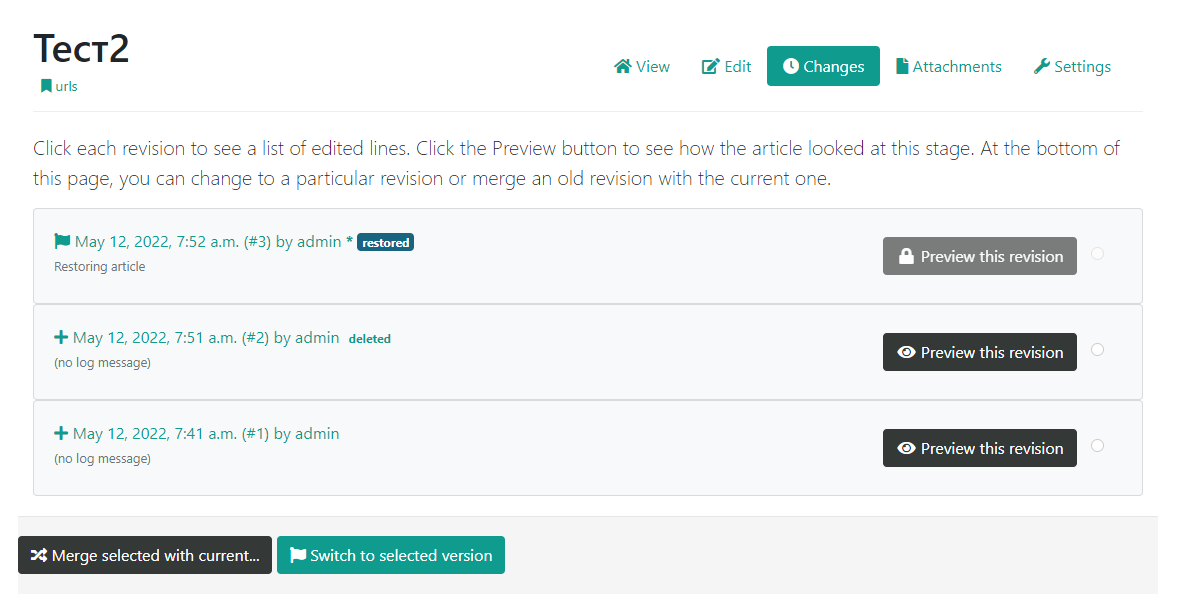Click the shuffle icon on the Merge button
Image resolution: width=1184 pixels, height=606 pixels.
pos(38,556)
